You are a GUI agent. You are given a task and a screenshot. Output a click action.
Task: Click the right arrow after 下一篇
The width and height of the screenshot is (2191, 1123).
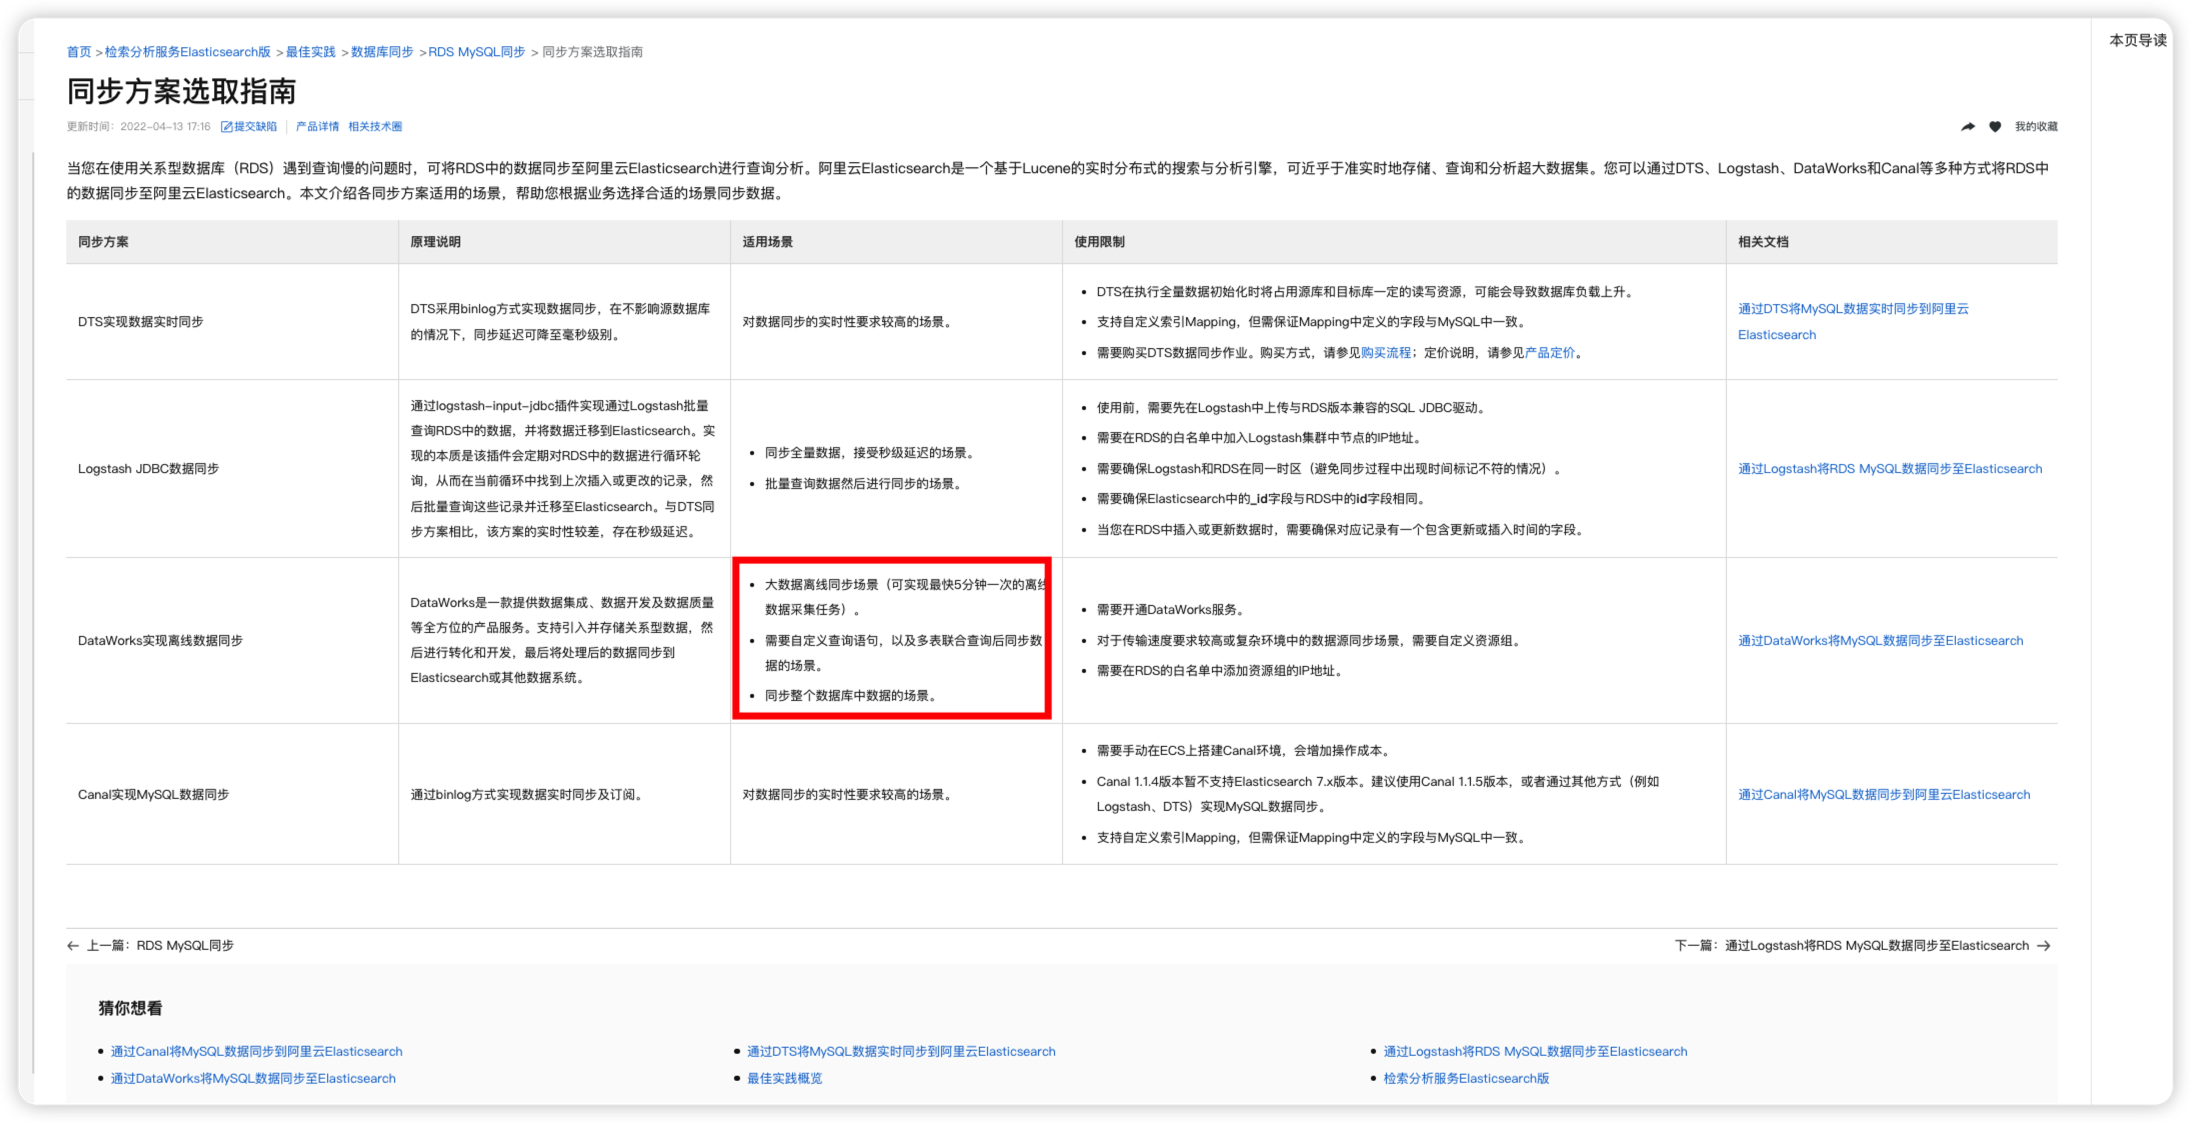pyautogui.click(x=2044, y=946)
